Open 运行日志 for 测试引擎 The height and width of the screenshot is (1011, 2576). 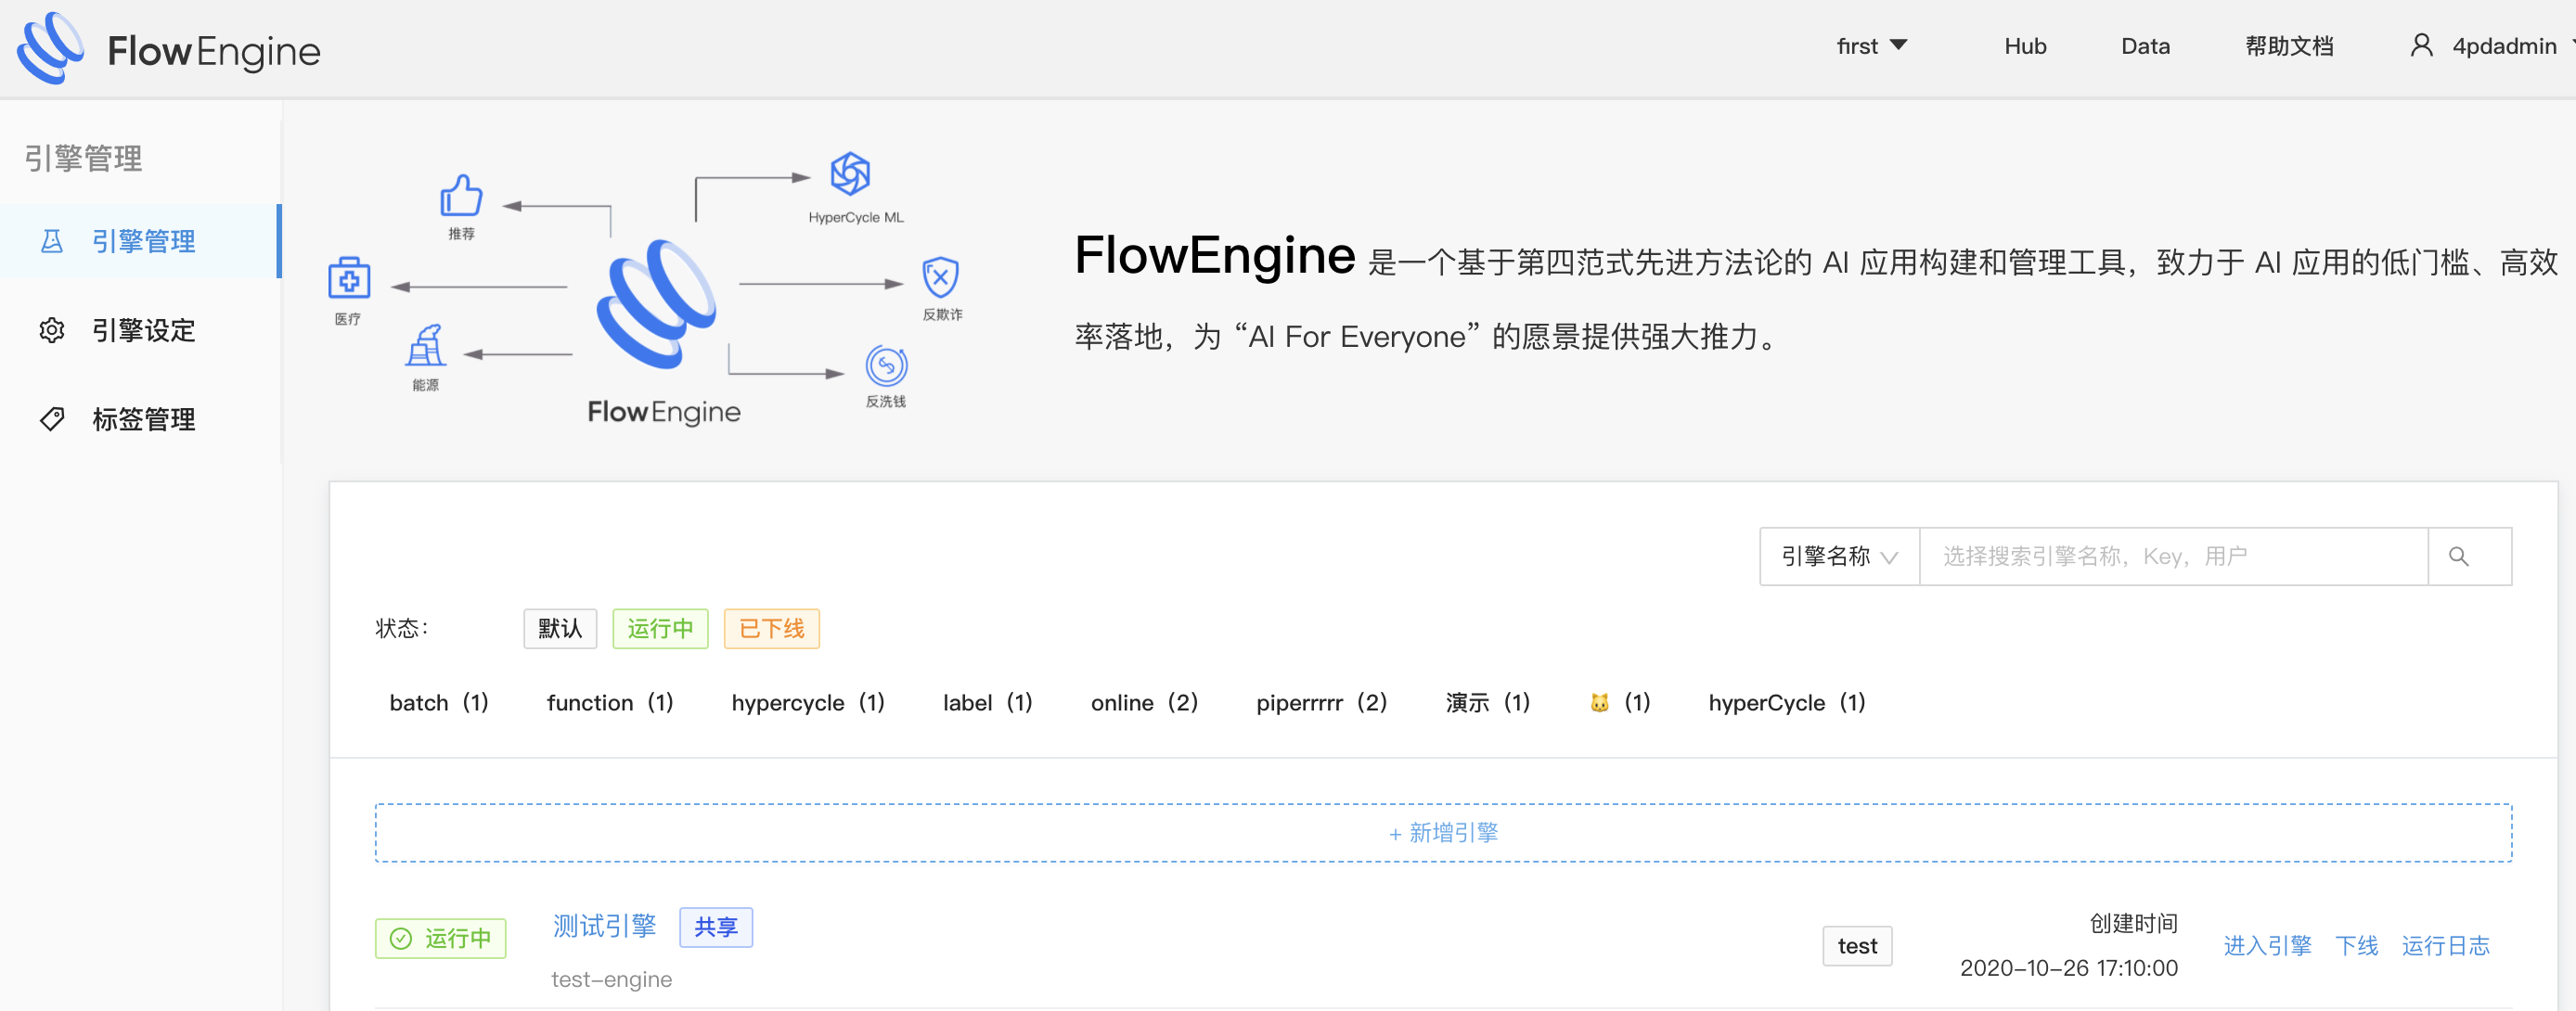[2445, 945]
